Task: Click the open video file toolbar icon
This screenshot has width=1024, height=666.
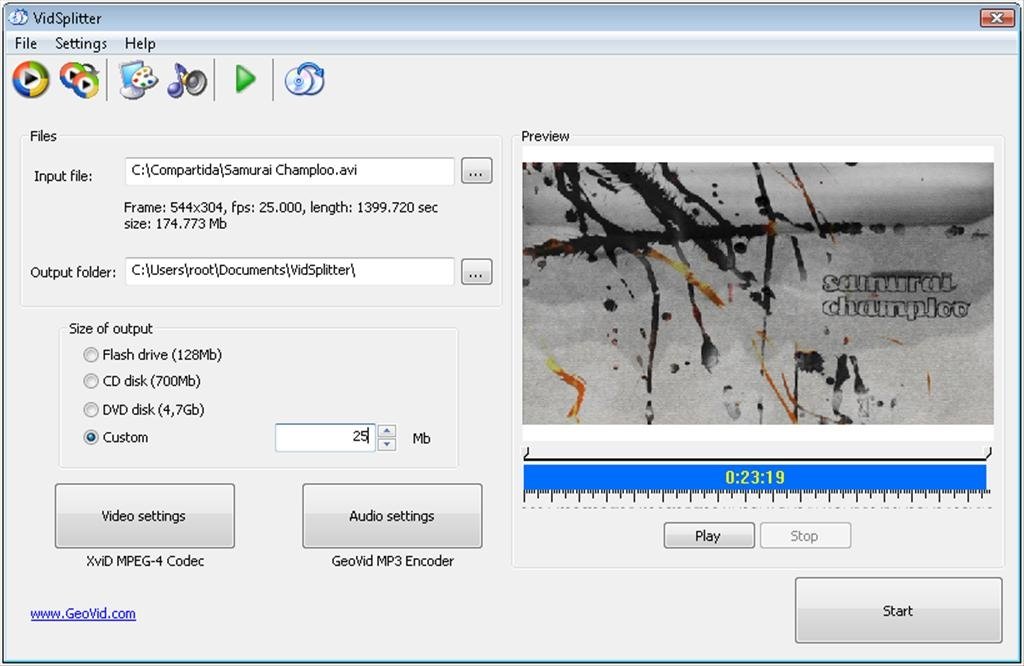Action: click(x=31, y=80)
